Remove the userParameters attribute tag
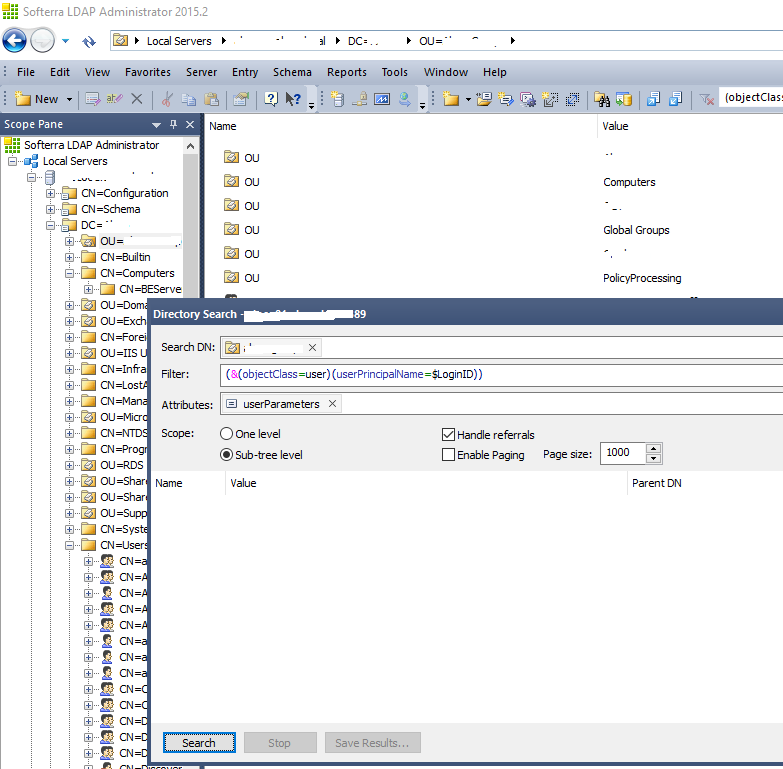The width and height of the screenshot is (783, 769). coord(333,404)
